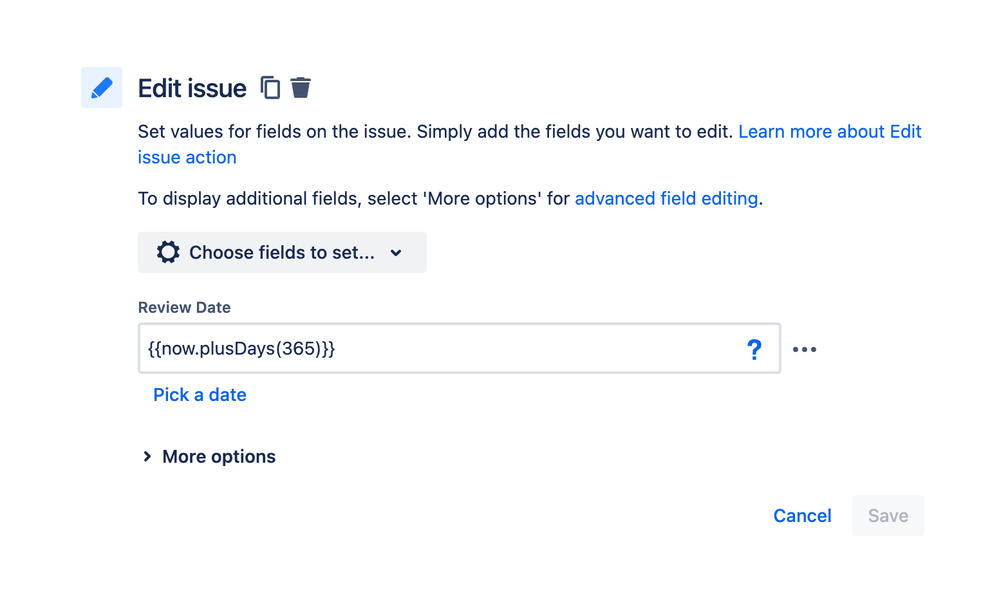Open the Choose fields to set... dropdown
Screen dimensions: 999x614
(282, 252)
